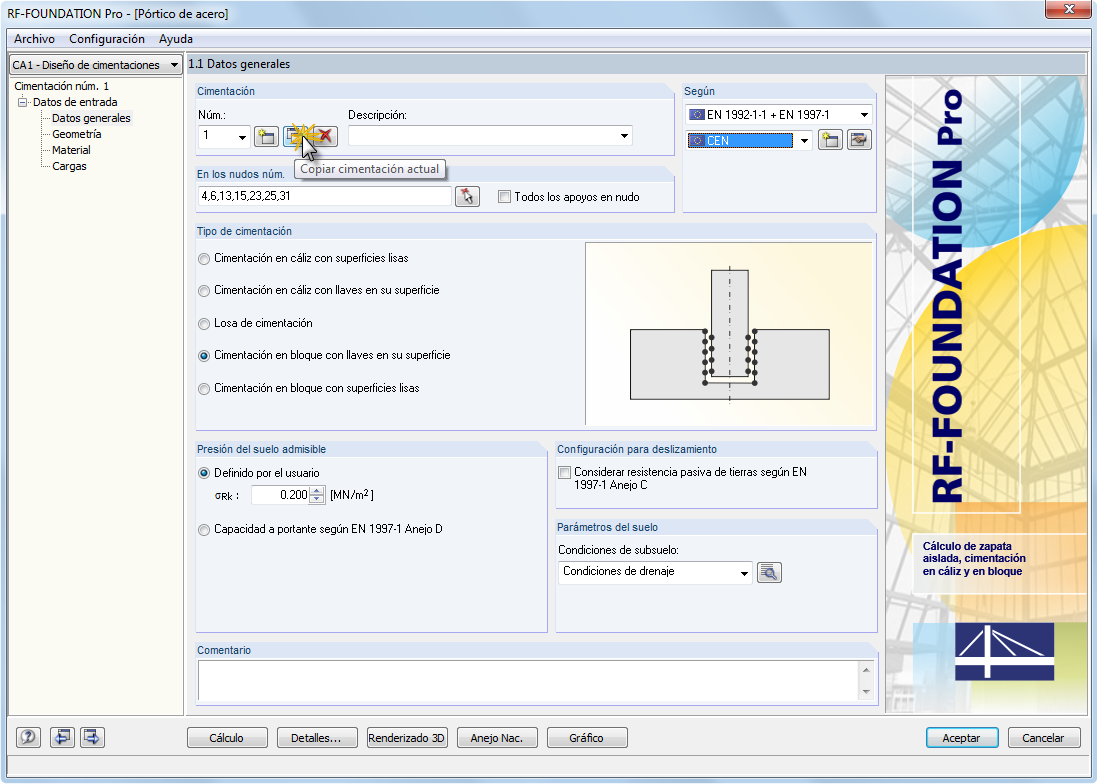Create new national annex icon
1097x784 pixels.
pyautogui.click(x=830, y=140)
